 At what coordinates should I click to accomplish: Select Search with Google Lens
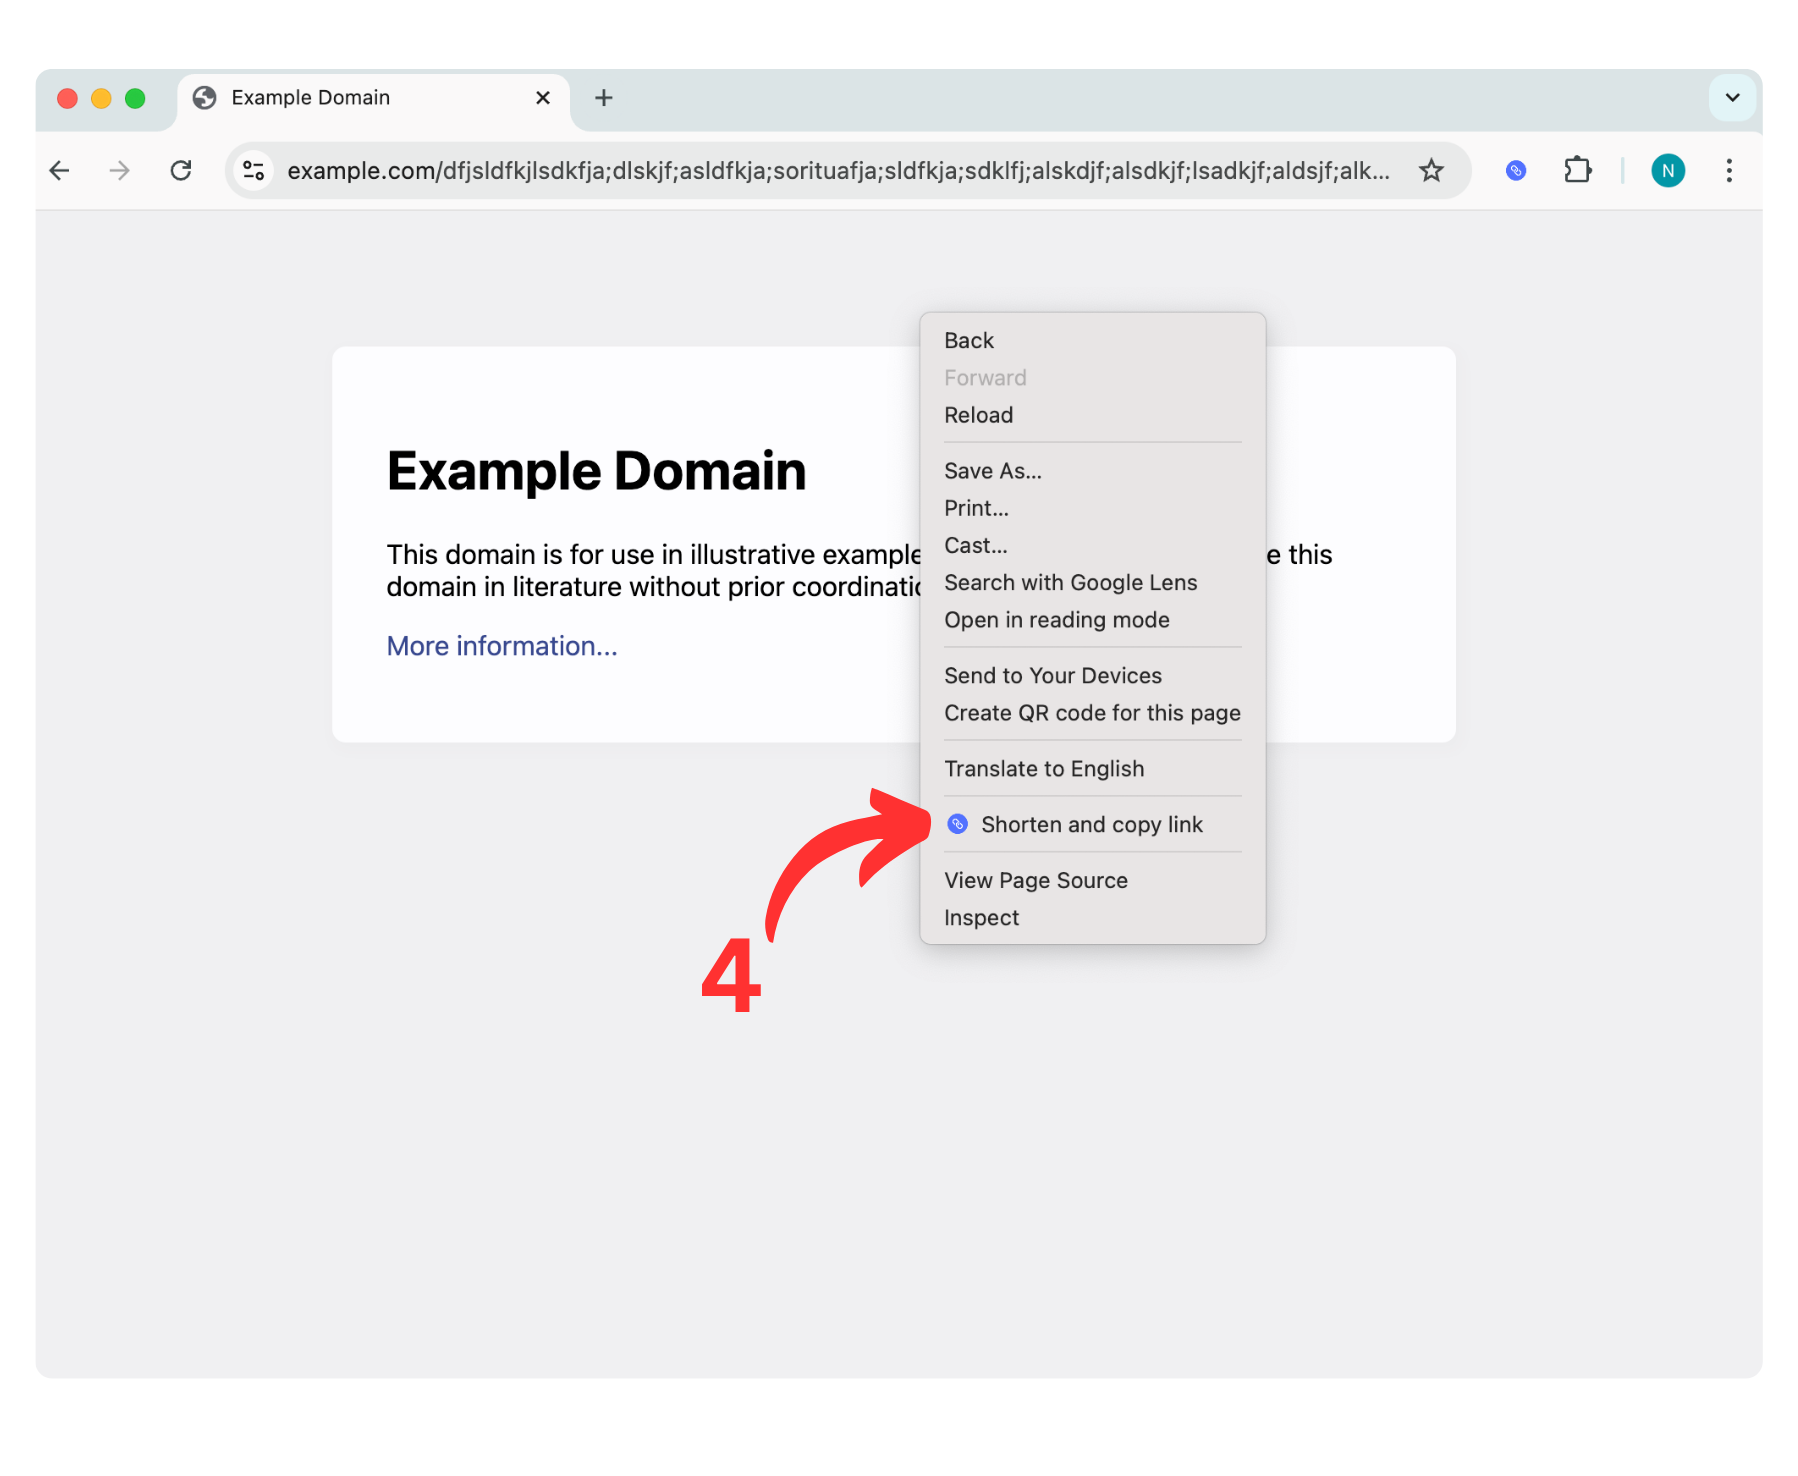point(1070,582)
